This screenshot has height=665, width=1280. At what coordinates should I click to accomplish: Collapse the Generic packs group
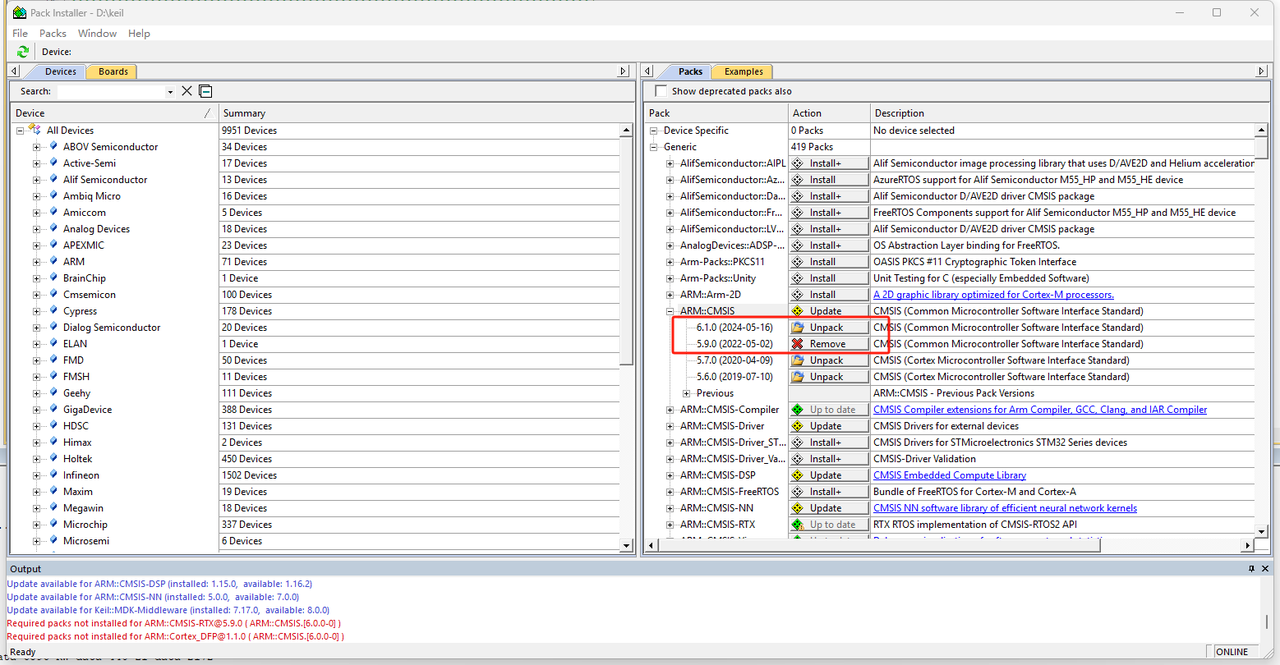coord(654,147)
